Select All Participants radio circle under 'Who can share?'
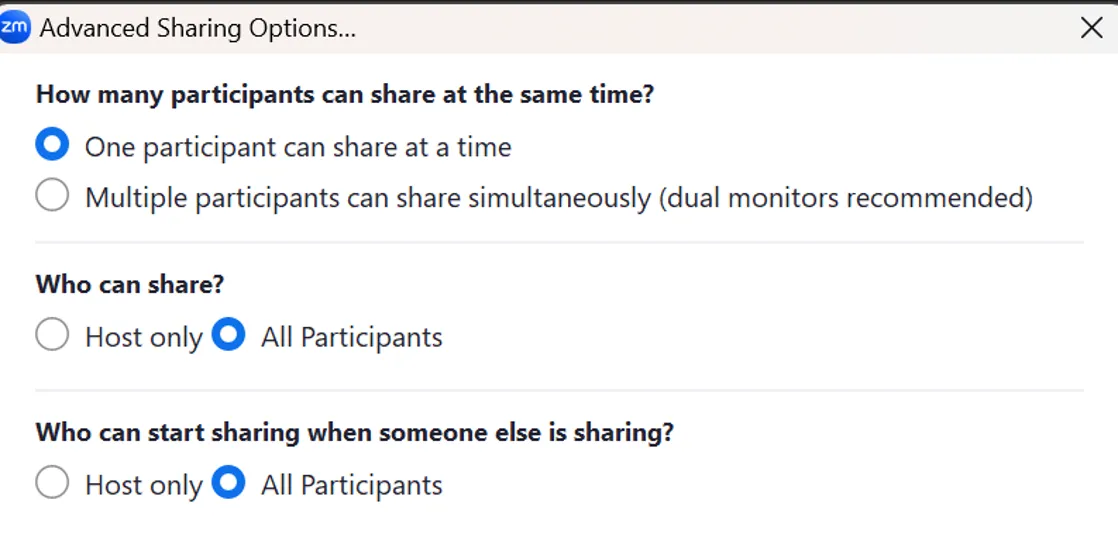1118x534 pixels. pos(229,335)
